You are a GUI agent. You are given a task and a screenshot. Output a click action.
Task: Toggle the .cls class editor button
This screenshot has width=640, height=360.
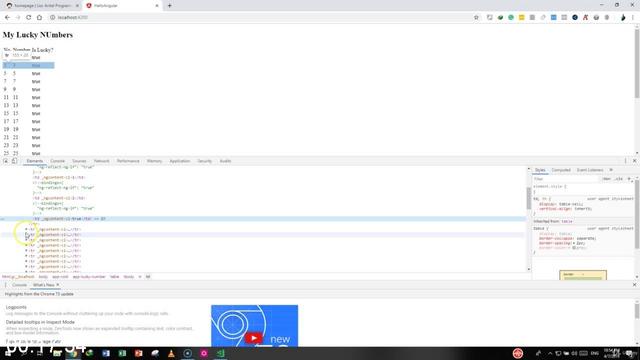[x=619, y=179]
